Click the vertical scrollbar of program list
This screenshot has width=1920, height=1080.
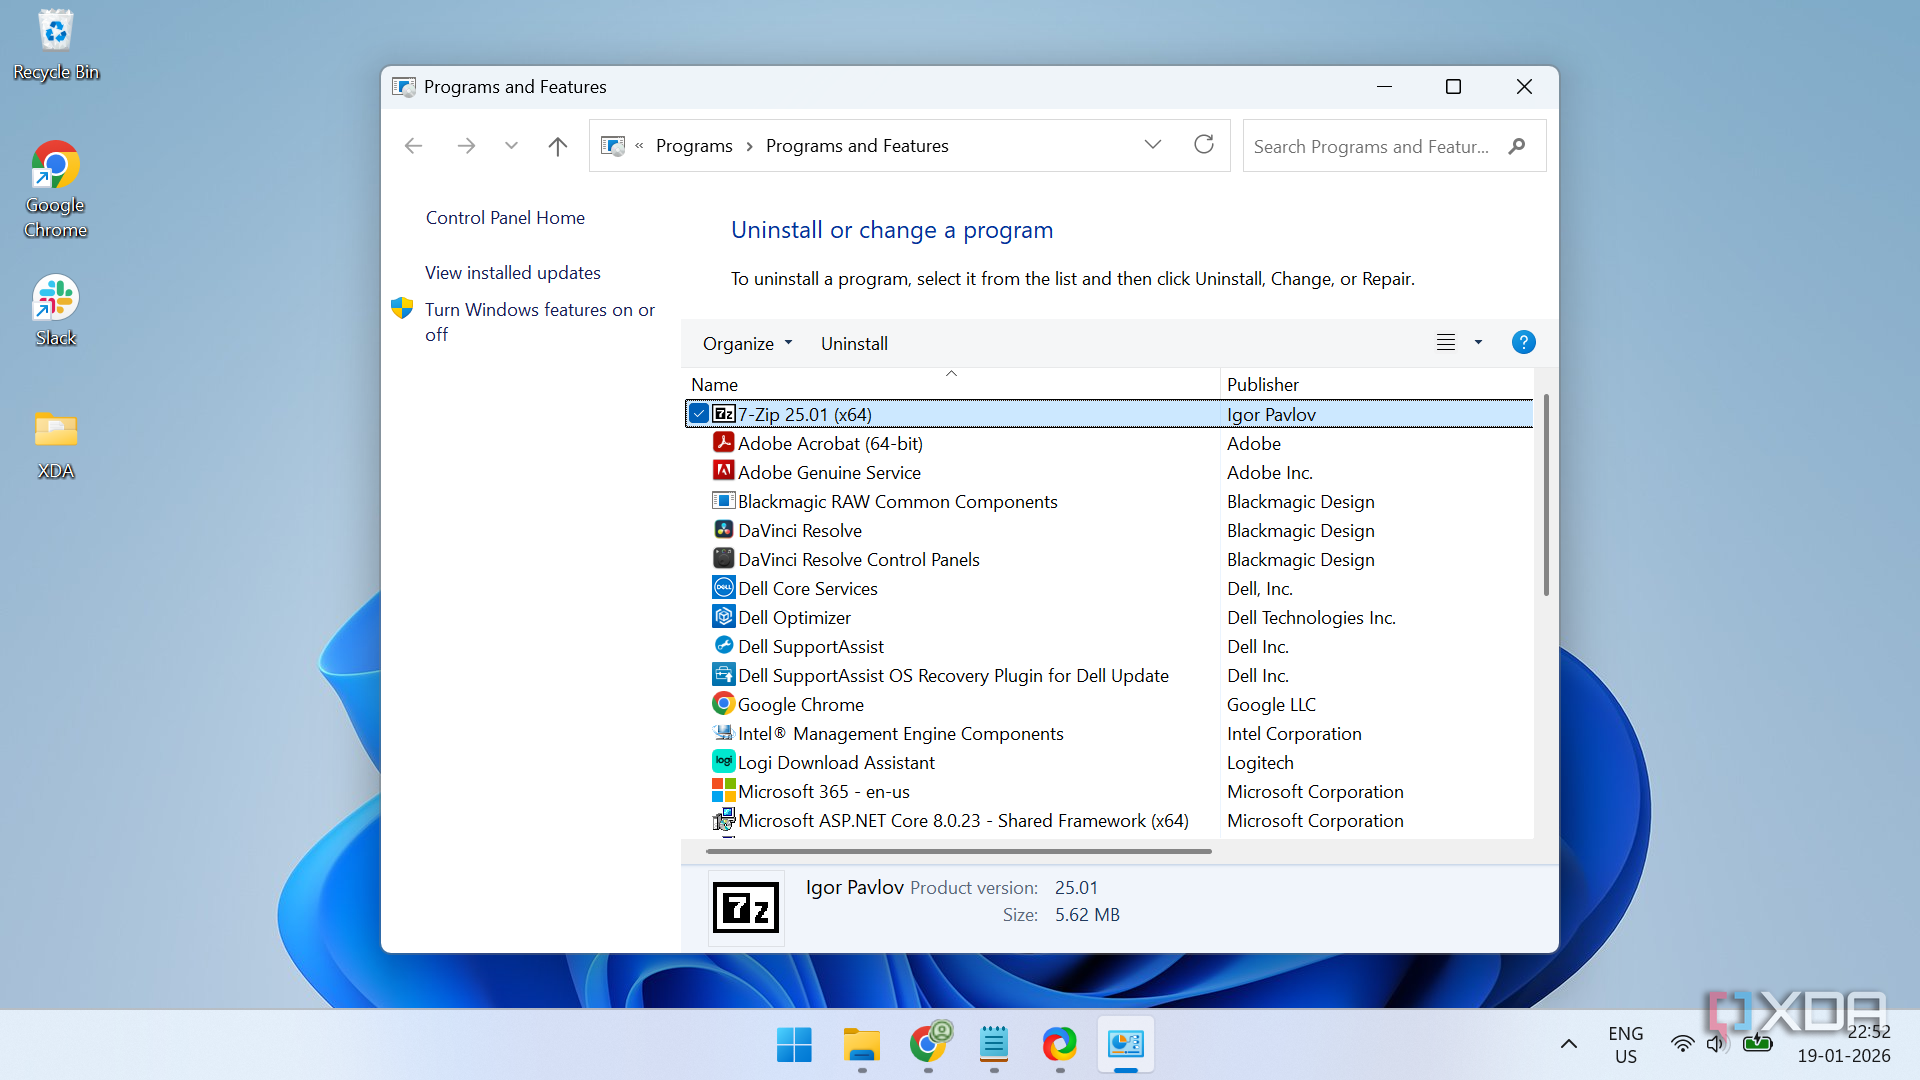(x=1546, y=495)
